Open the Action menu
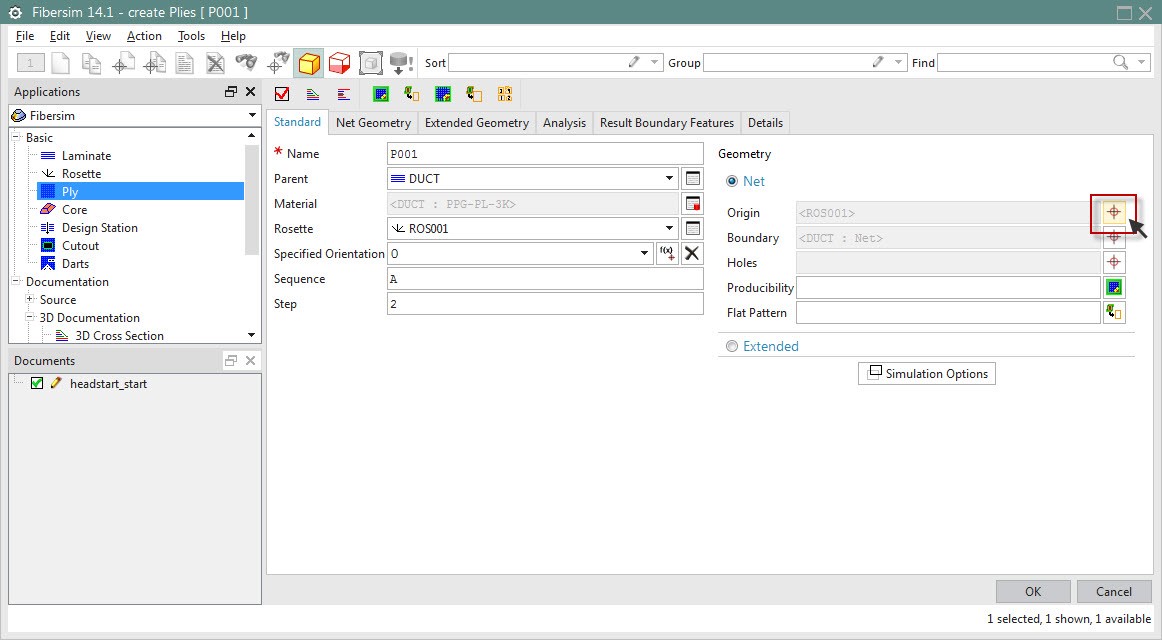This screenshot has width=1162, height=640. coord(144,36)
